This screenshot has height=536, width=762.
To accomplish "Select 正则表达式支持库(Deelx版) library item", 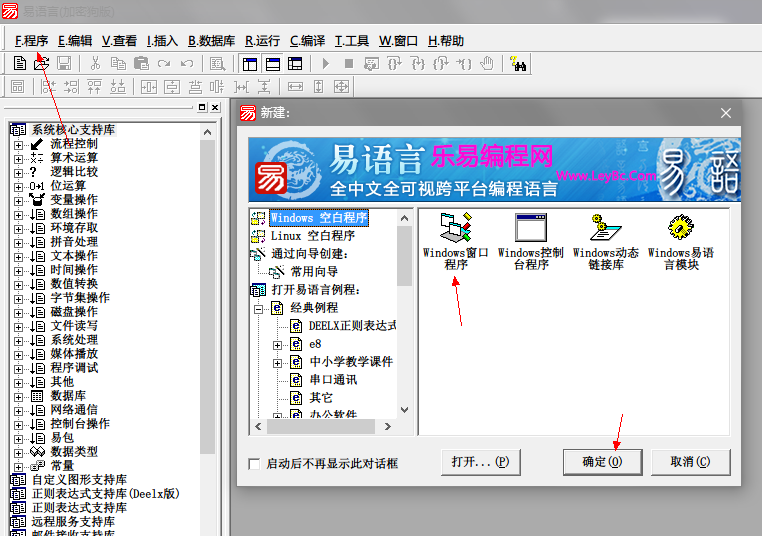I will 105,494.
